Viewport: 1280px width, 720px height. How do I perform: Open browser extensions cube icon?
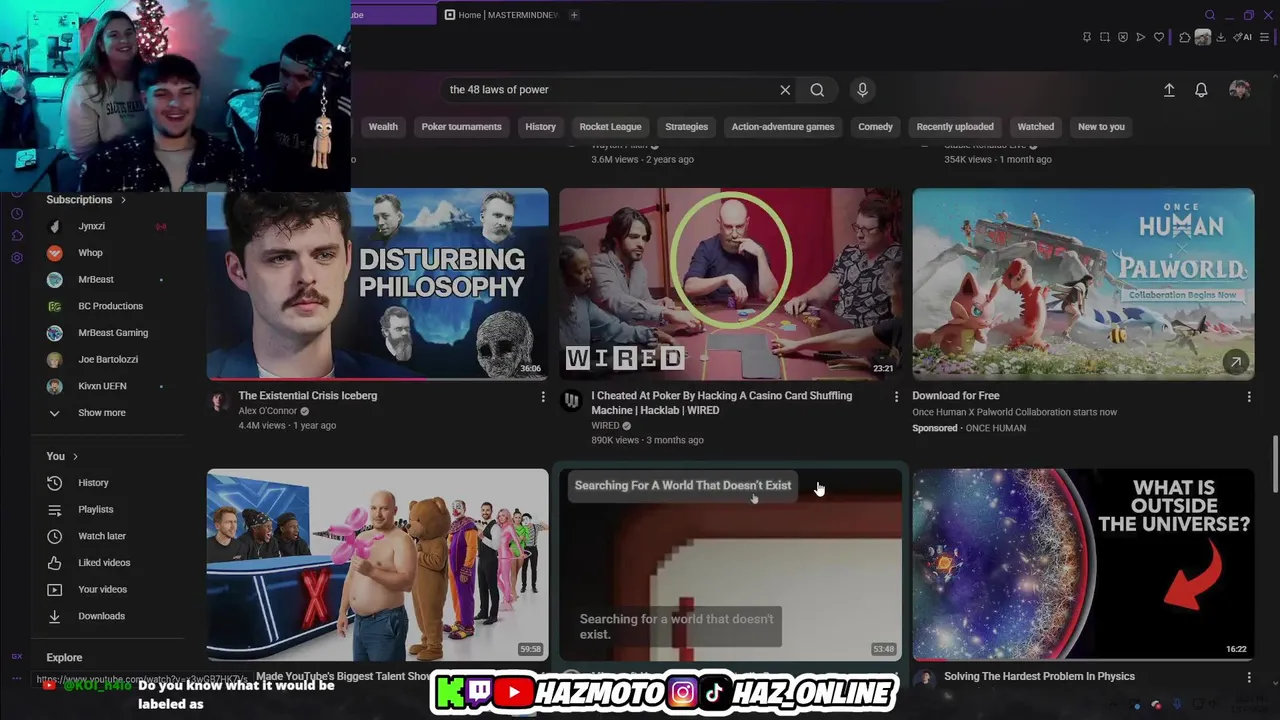(1185, 37)
